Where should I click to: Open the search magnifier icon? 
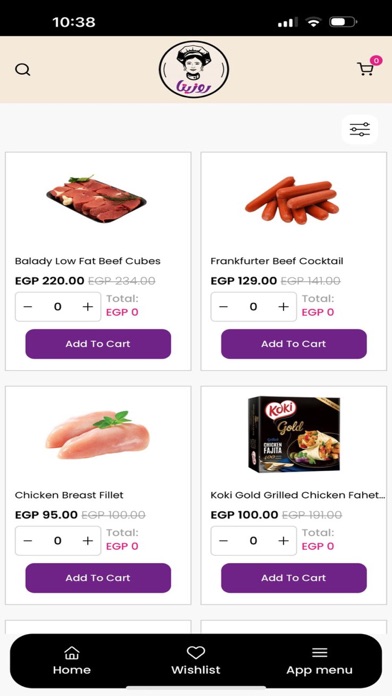point(23,70)
